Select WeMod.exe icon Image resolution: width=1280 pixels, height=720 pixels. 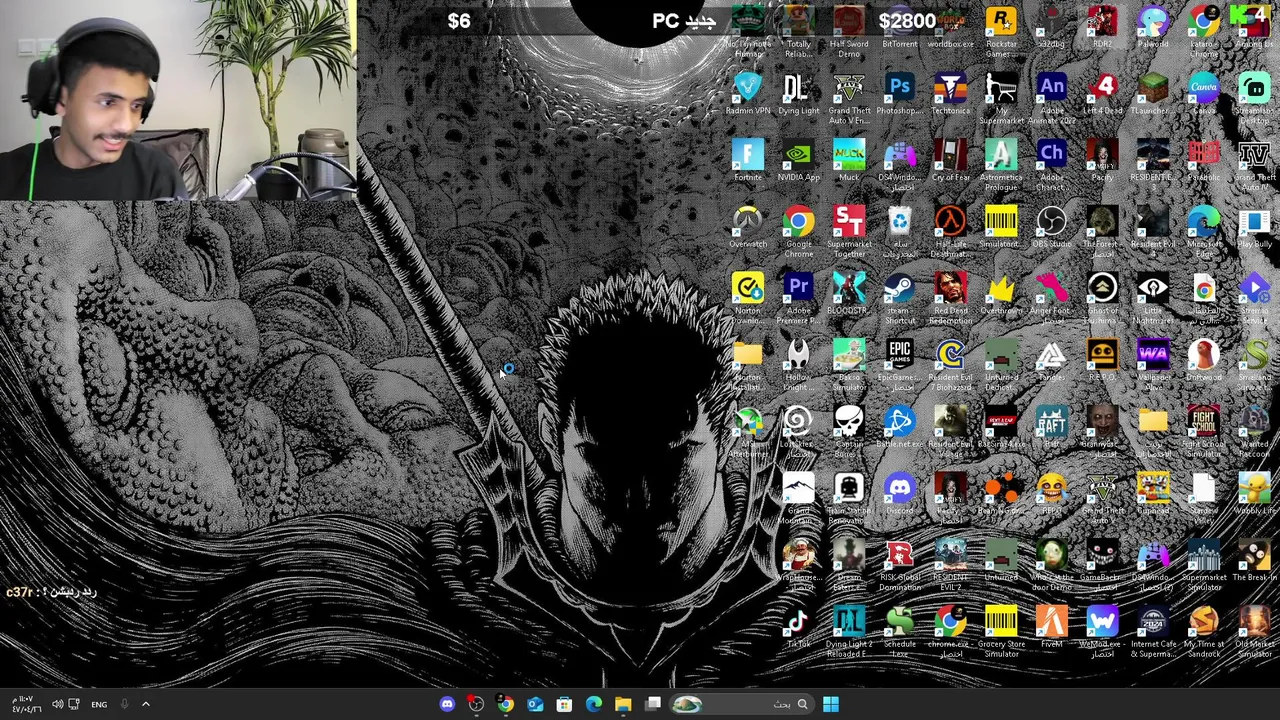(1102, 632)
